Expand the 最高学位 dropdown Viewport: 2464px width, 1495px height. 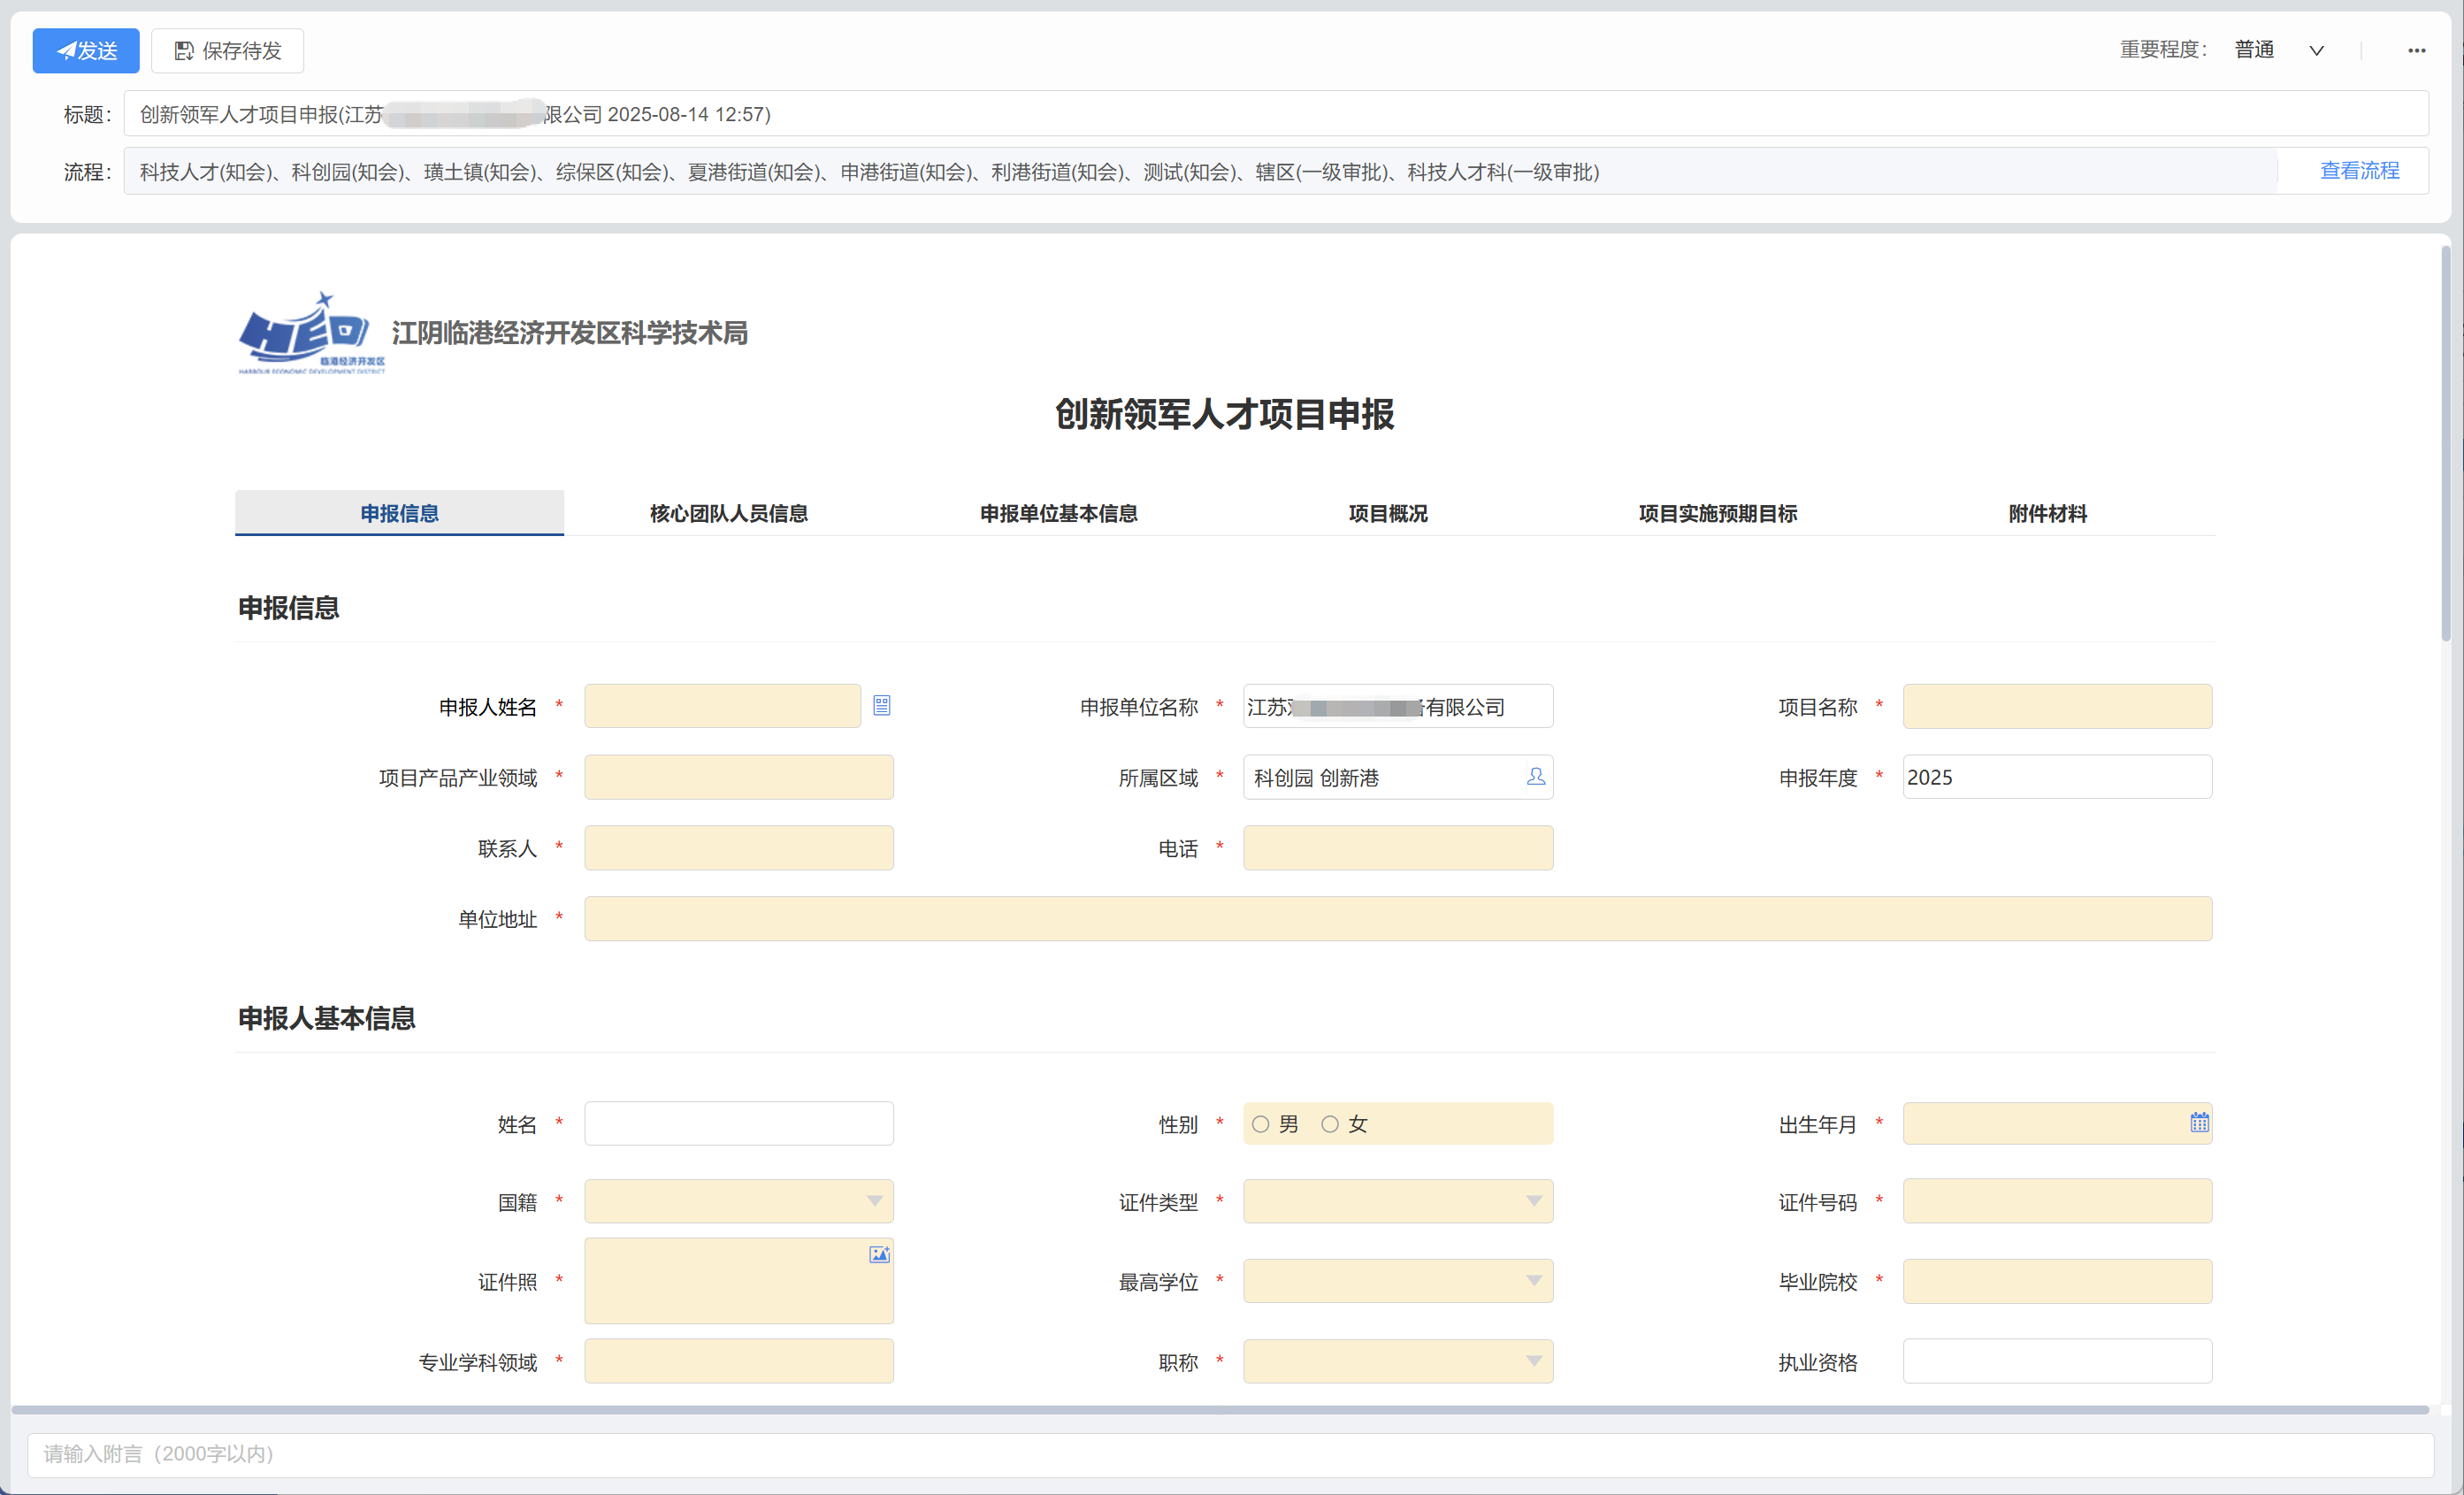click(x=1397, y=1281)
